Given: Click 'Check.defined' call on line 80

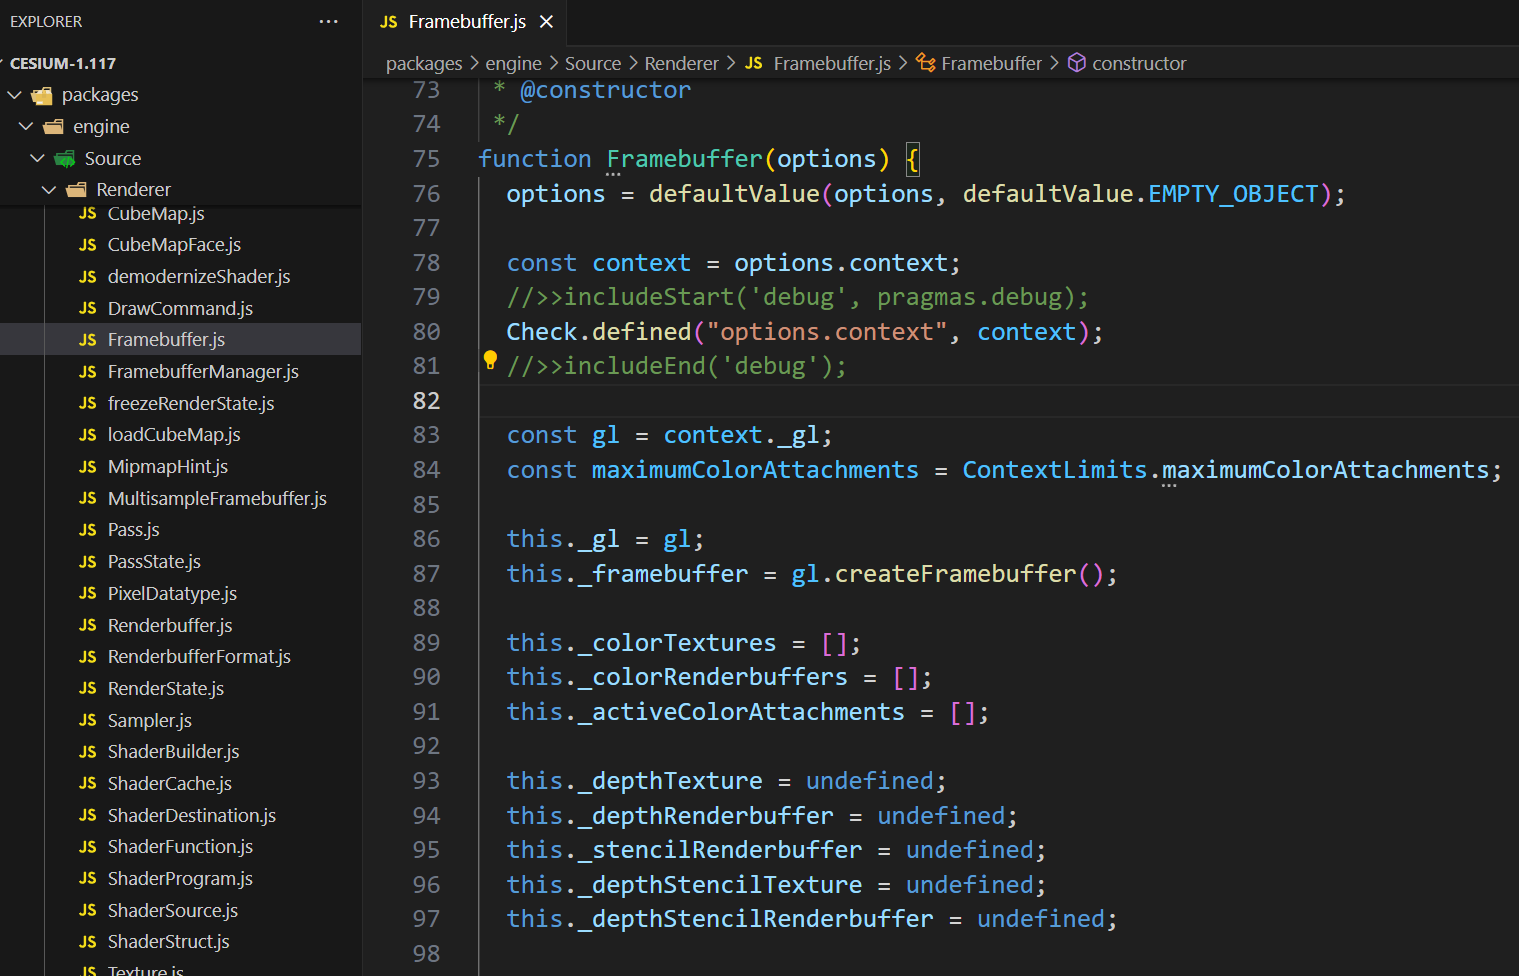Looking at the screenshot, I should (598, 332).
